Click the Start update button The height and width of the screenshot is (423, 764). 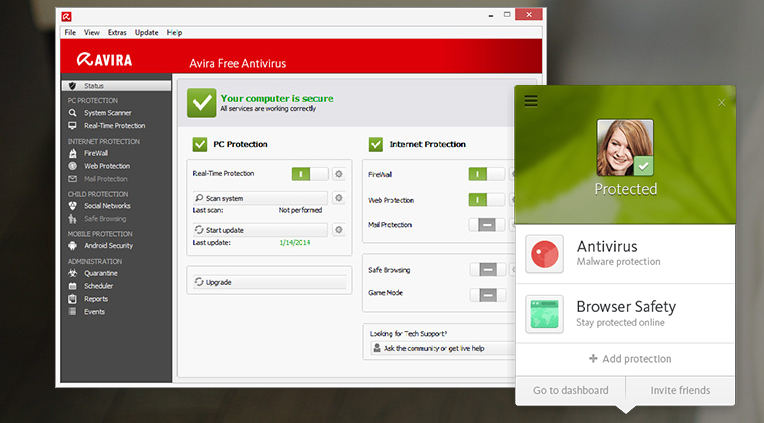(x=260, y=230)
